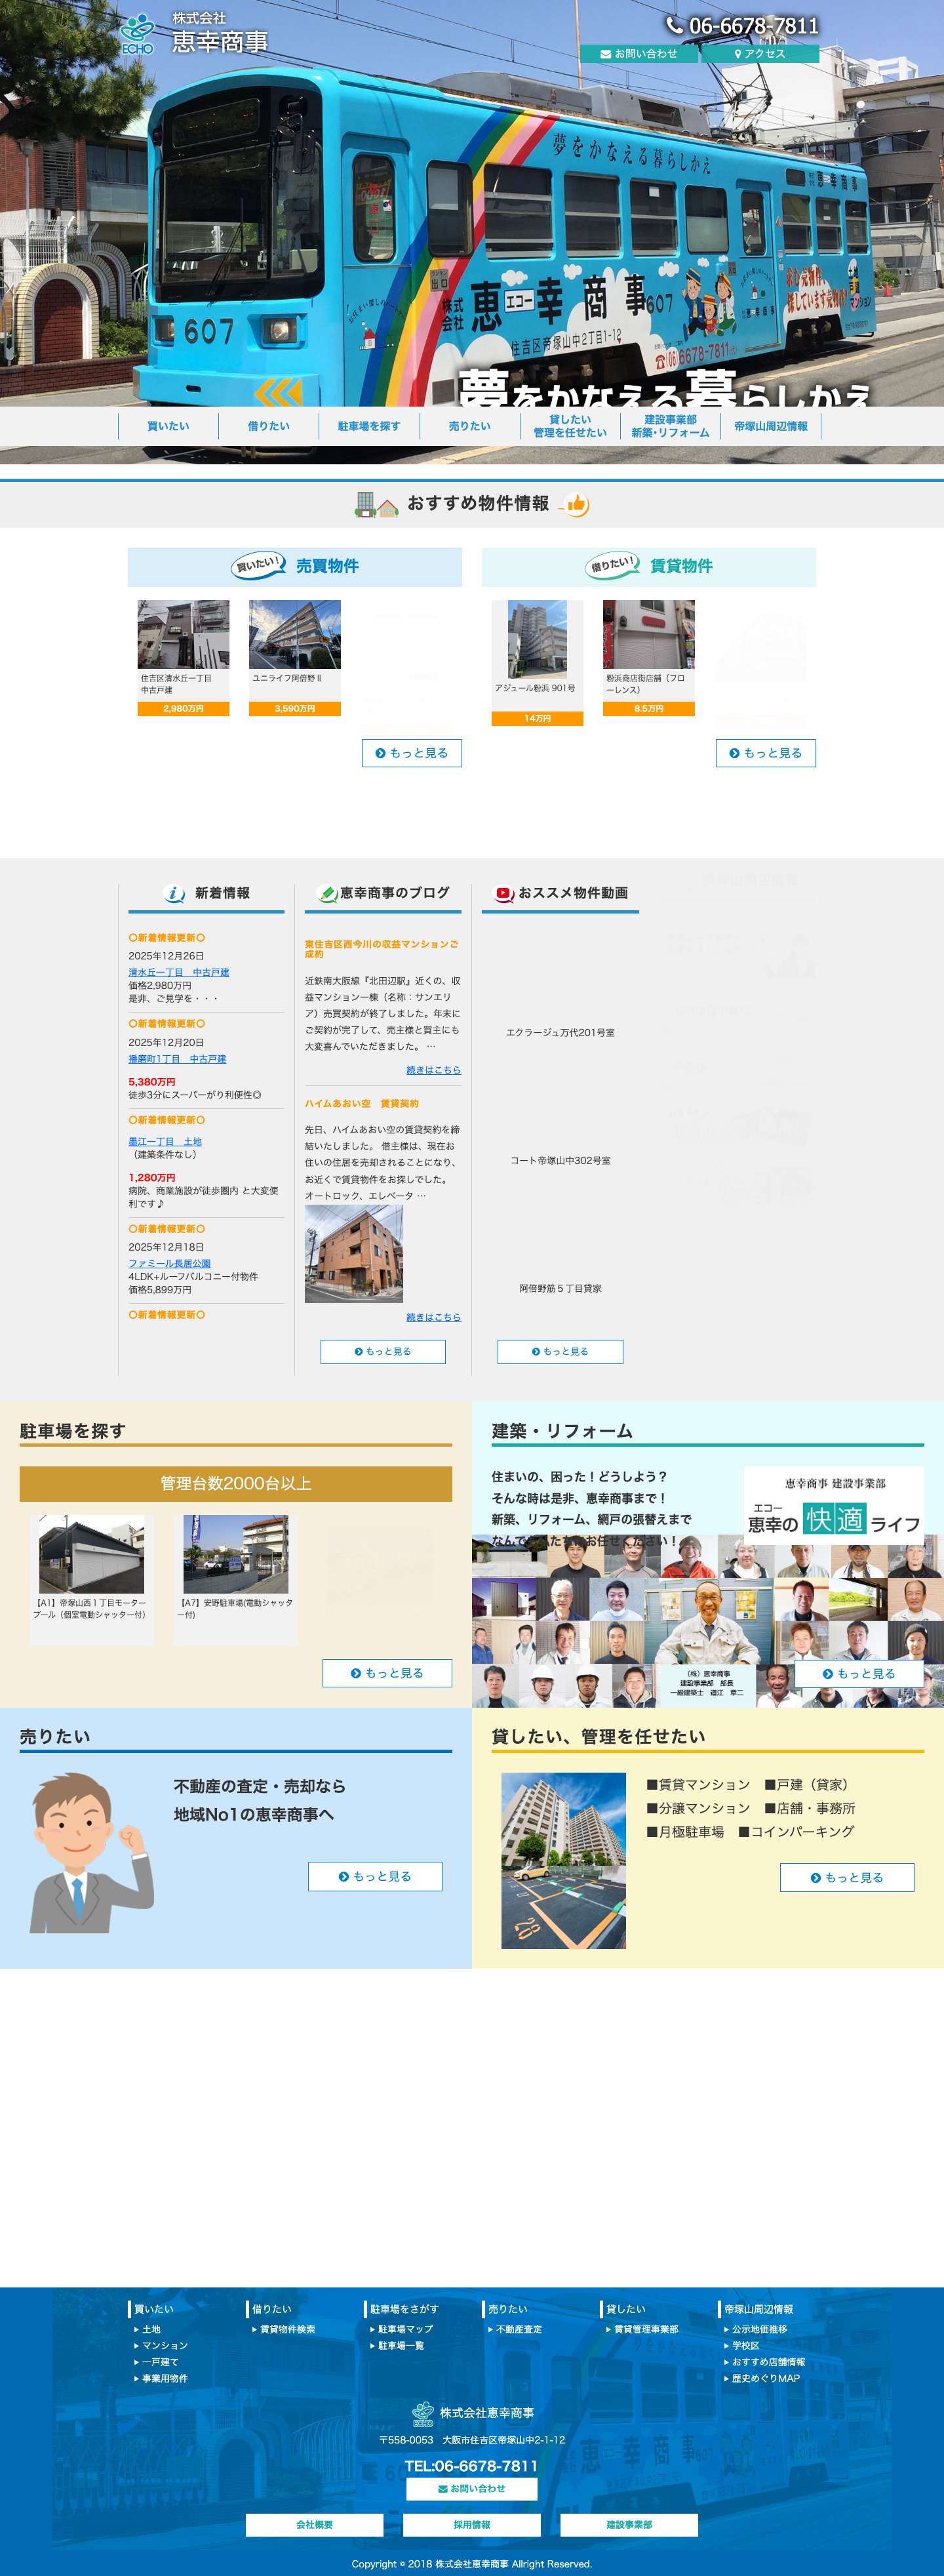Select 借りたい in the navigation bar
The image size is (944, 2576).
pos(269,426)
